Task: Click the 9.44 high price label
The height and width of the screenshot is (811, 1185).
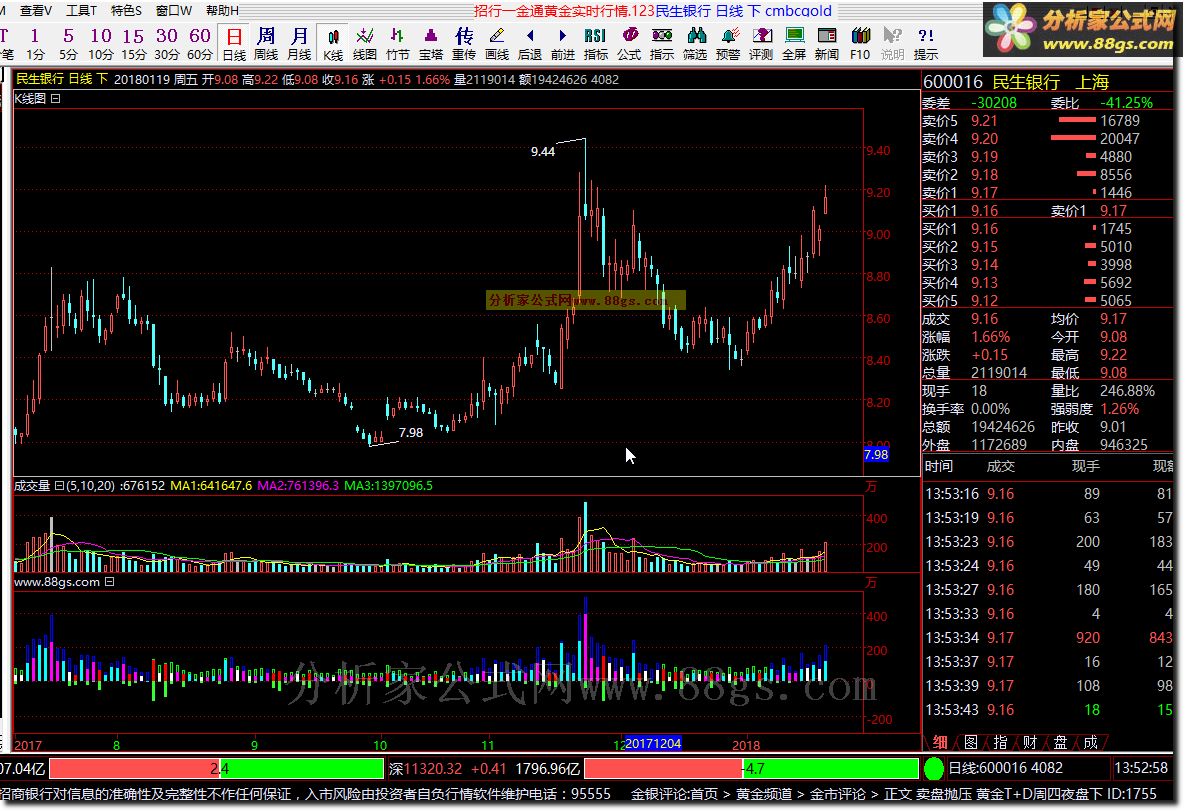Action: (x=543, y=152)
